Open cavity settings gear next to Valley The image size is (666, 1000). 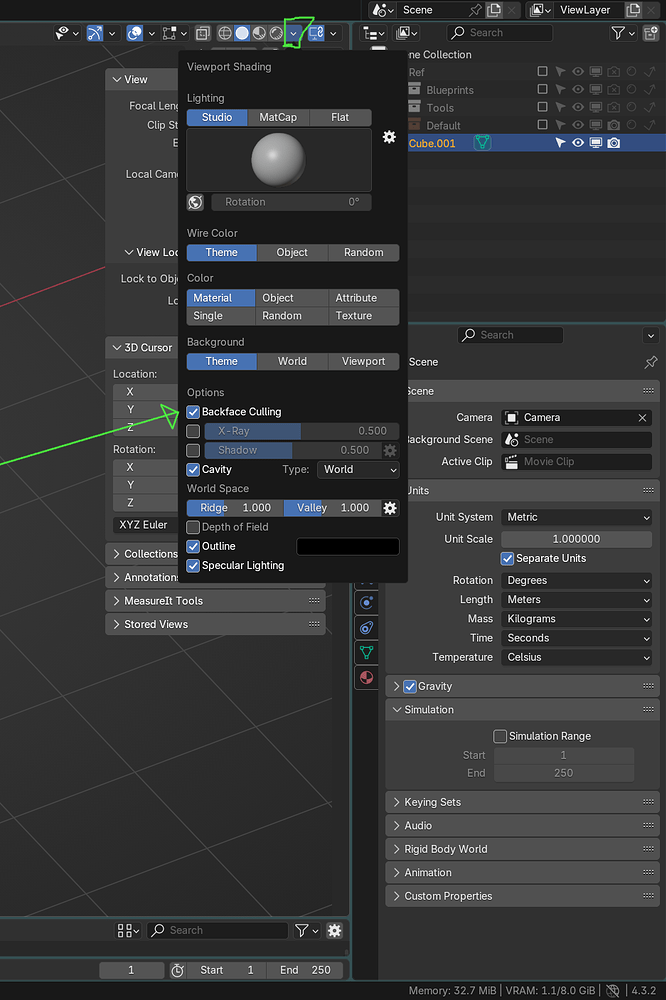click(x=390, y=508)
